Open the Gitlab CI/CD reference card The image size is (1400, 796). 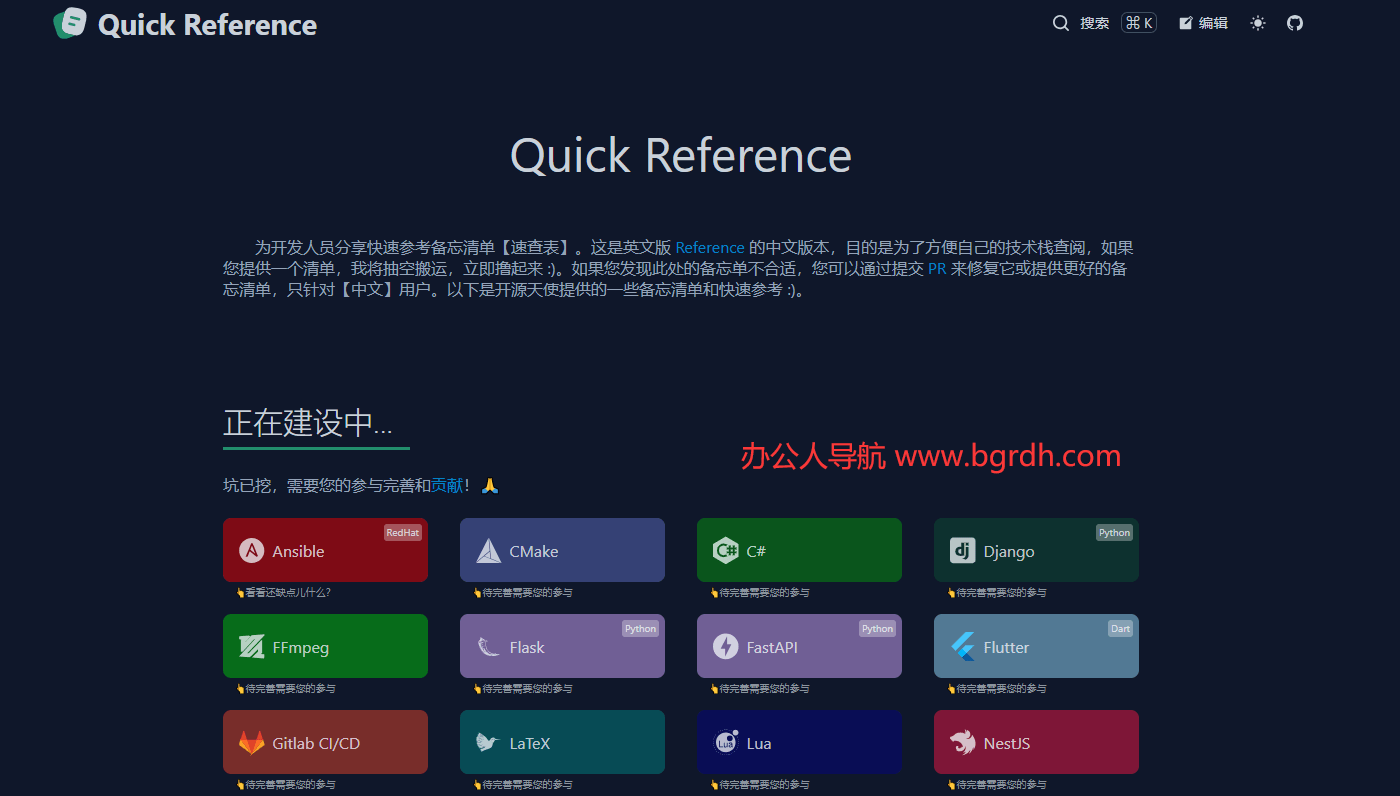coord(325,742)
